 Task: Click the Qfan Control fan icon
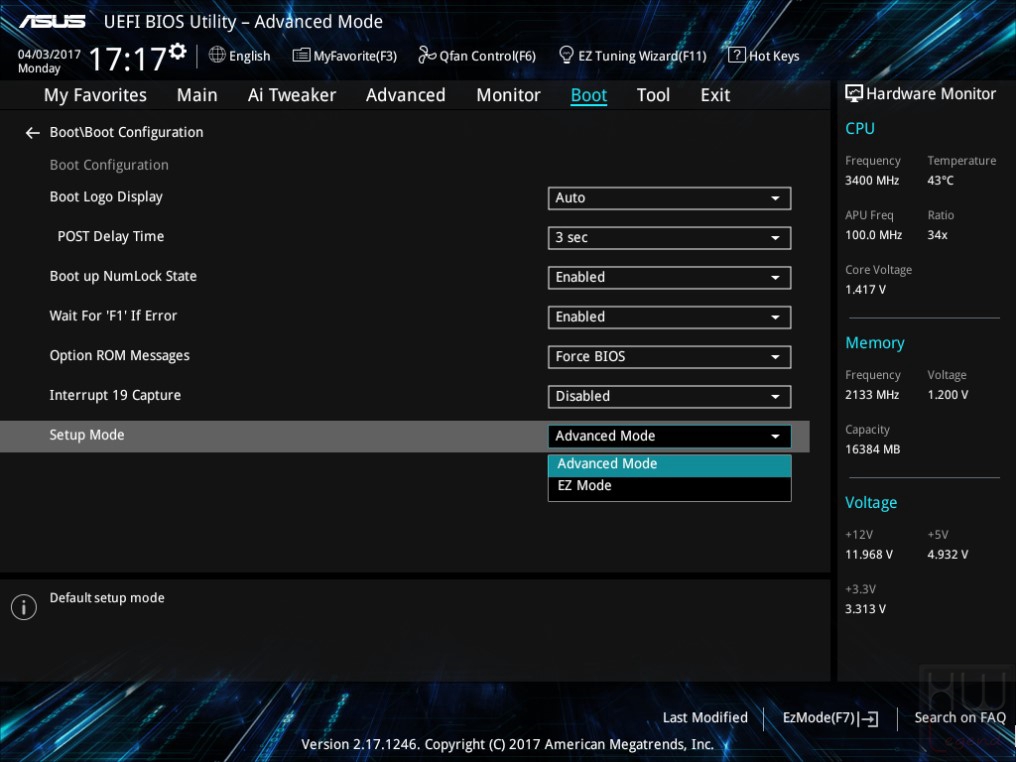point(426,55)
